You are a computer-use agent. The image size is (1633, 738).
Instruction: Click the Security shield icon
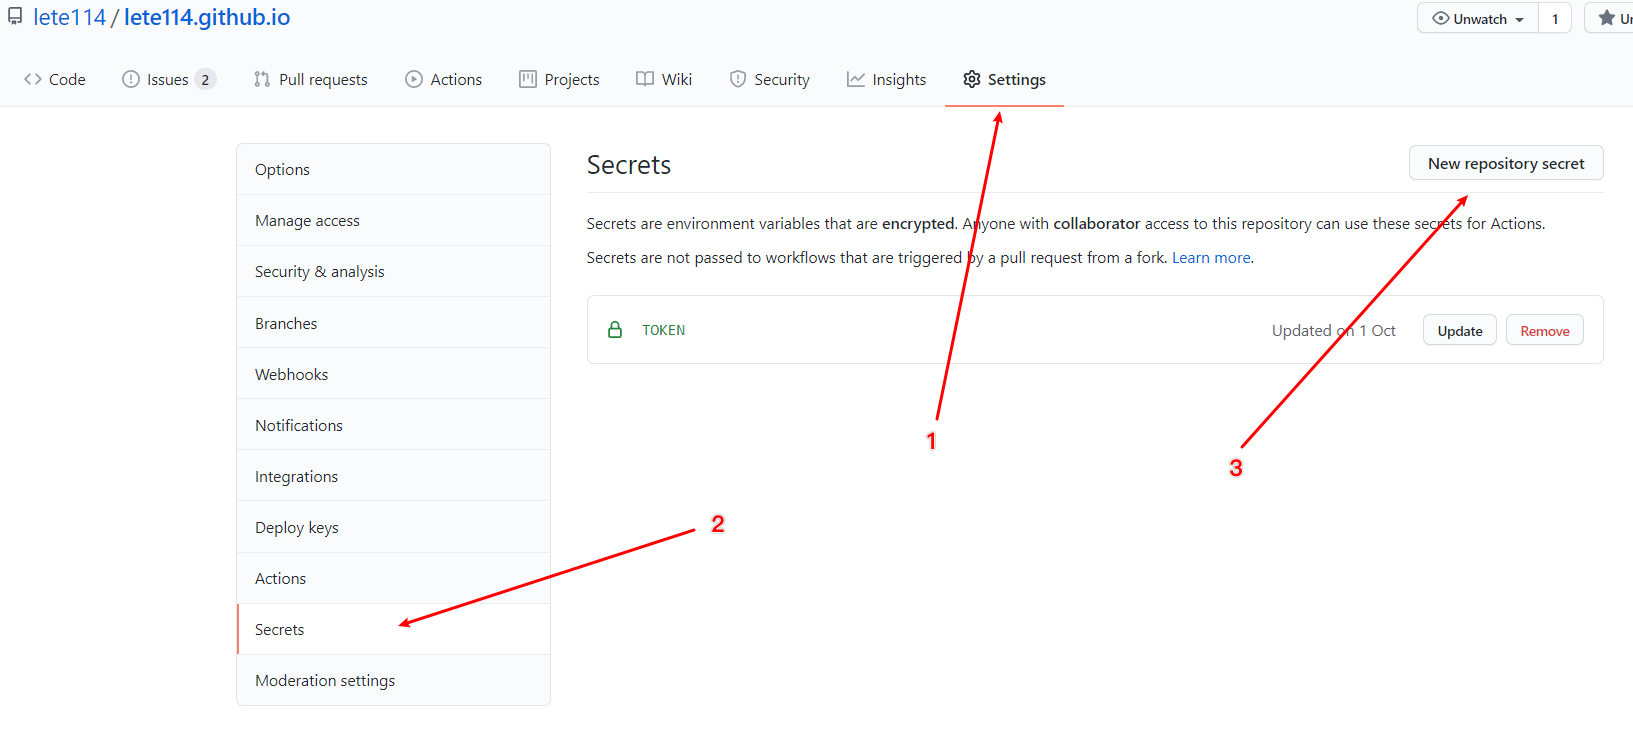coord(737,79)
